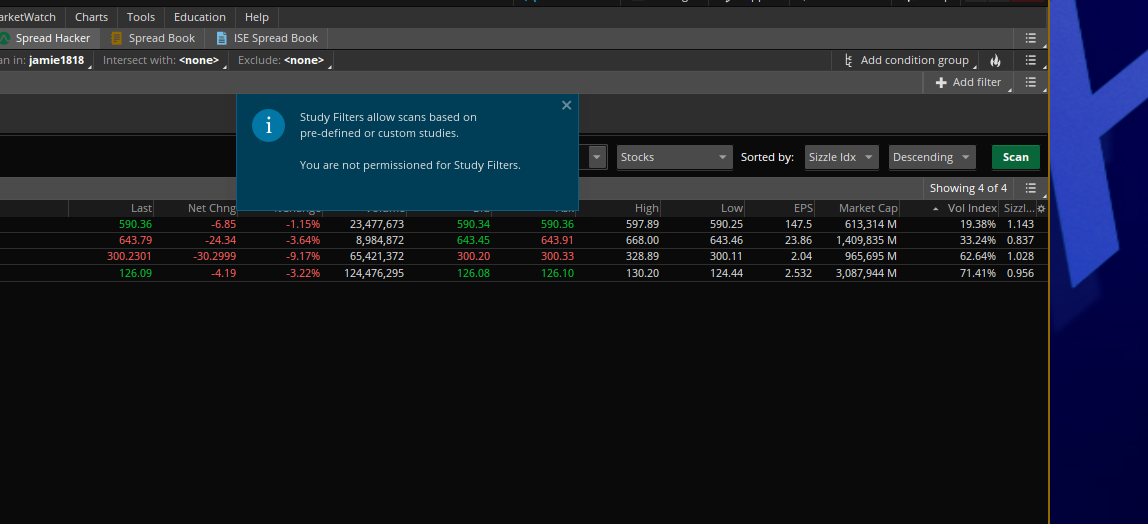Open the list menu icon in the tabs row
This screenshot has width=1148, height=524.
pyautogui.click(x=1031, y=38)
